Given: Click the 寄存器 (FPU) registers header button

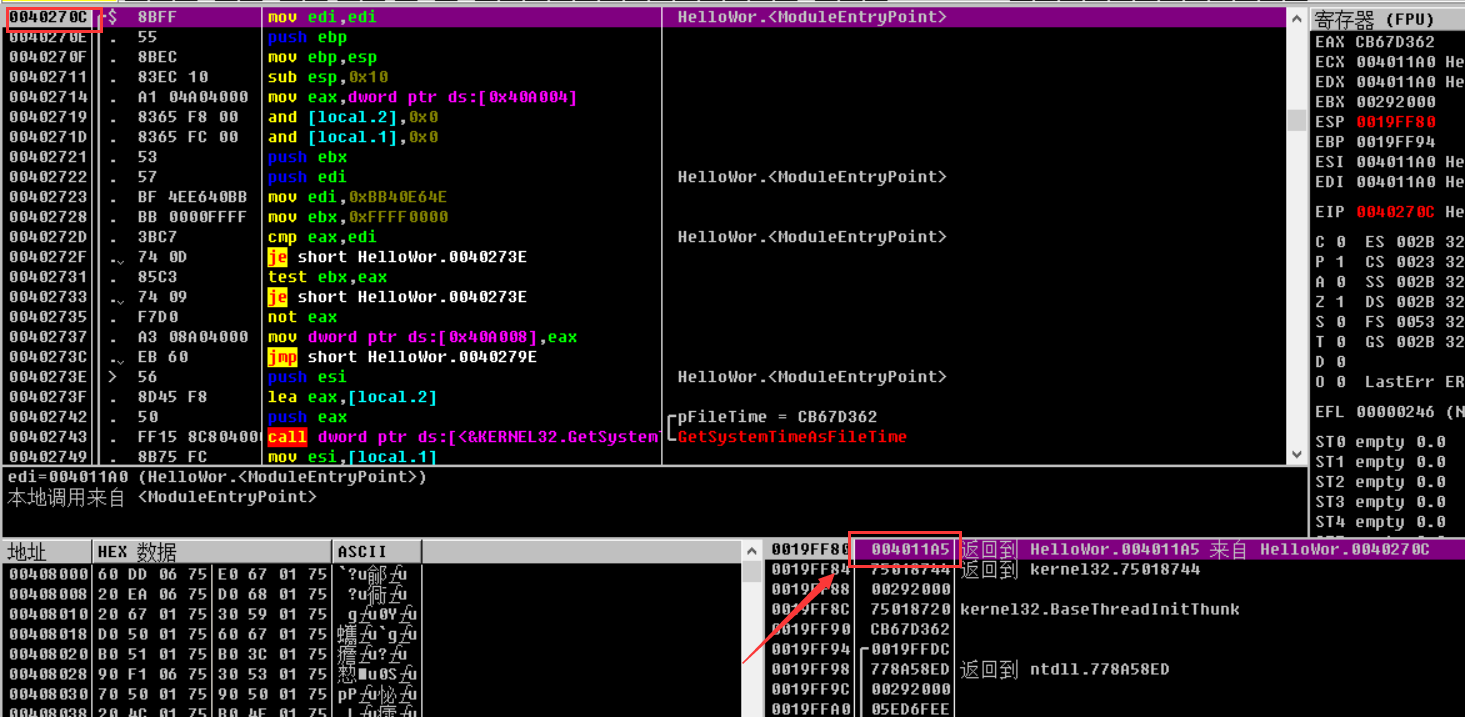Looking at the screenshot, I should click(1387, 19).
